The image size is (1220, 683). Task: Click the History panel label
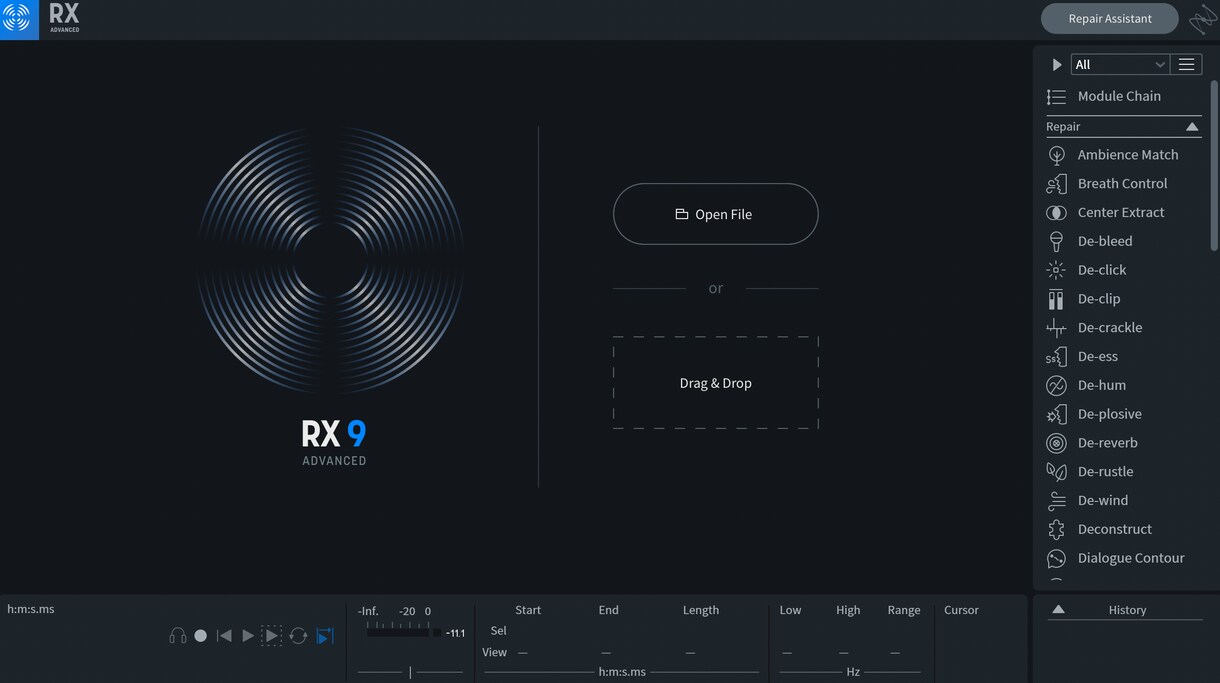tap(1127, 610)
